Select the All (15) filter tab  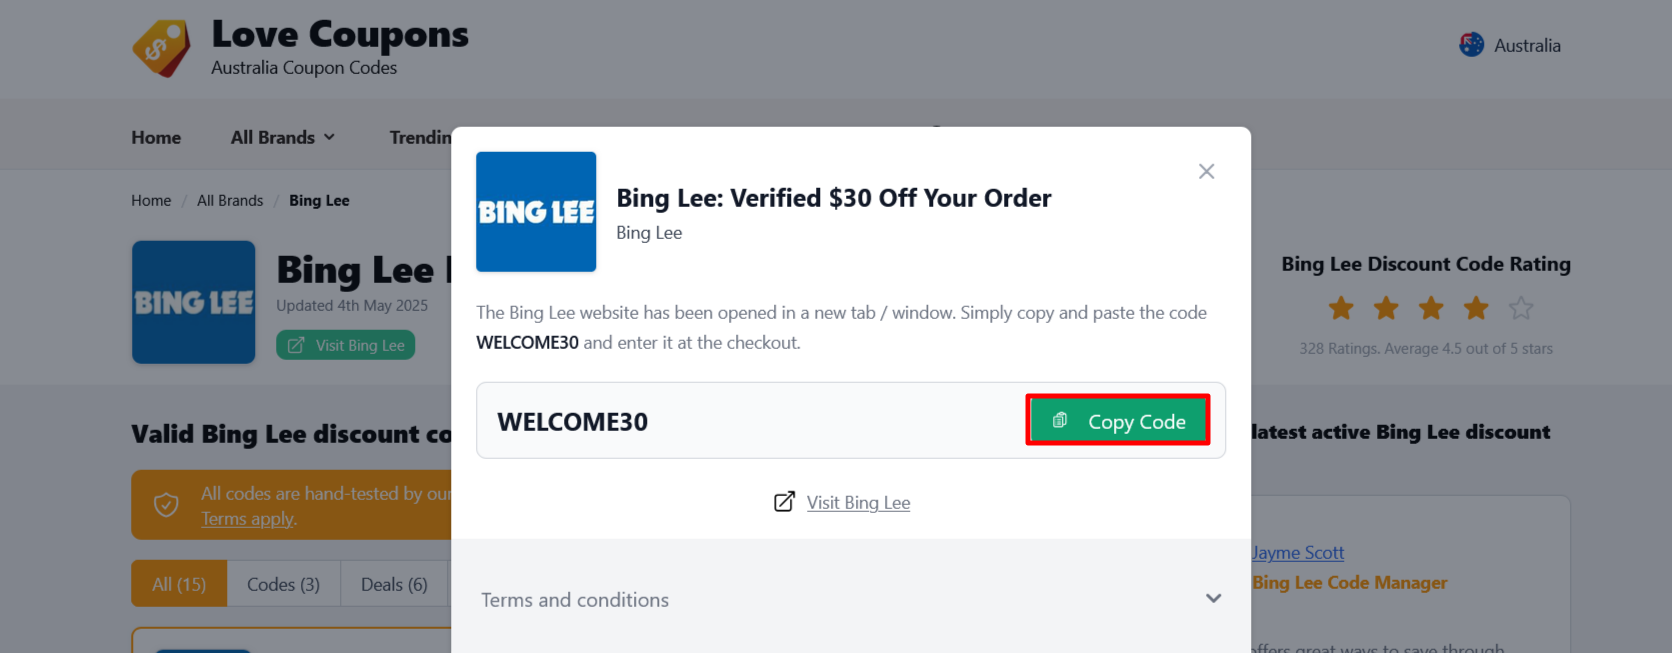[x=178, y=583]
